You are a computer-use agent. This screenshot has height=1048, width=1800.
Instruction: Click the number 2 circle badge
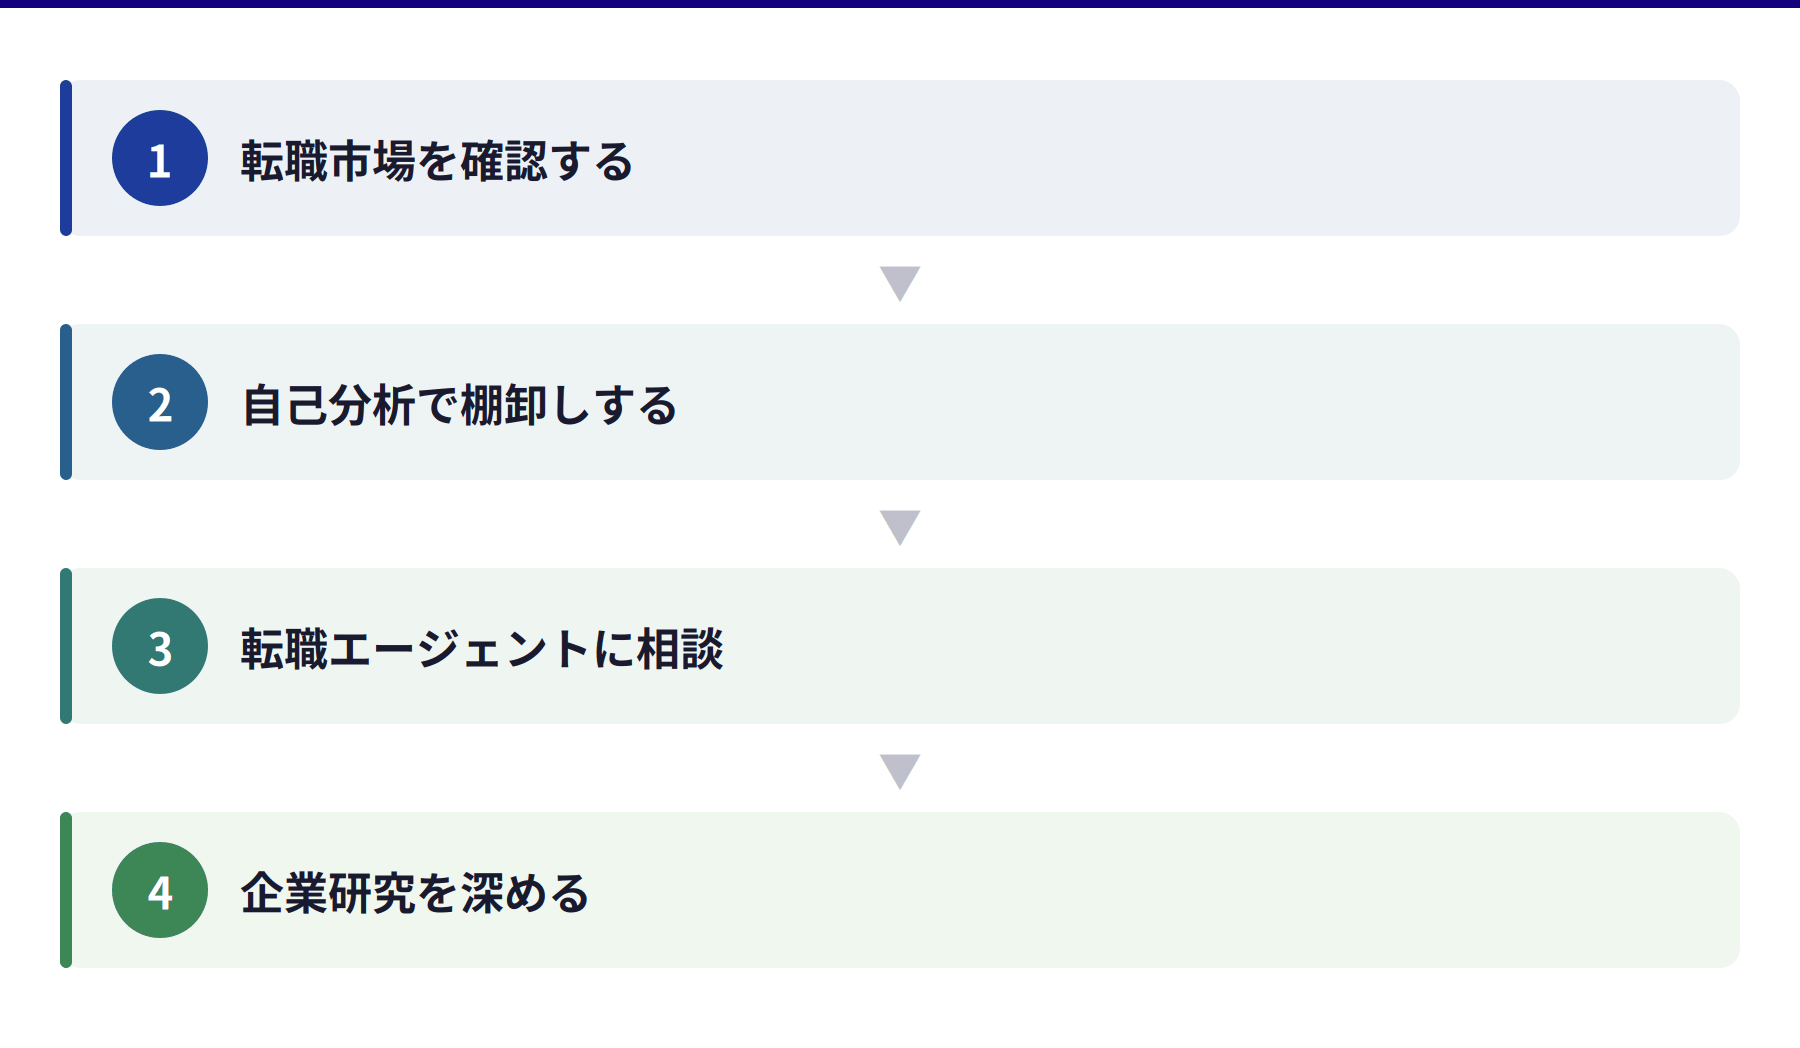[160, 402]
